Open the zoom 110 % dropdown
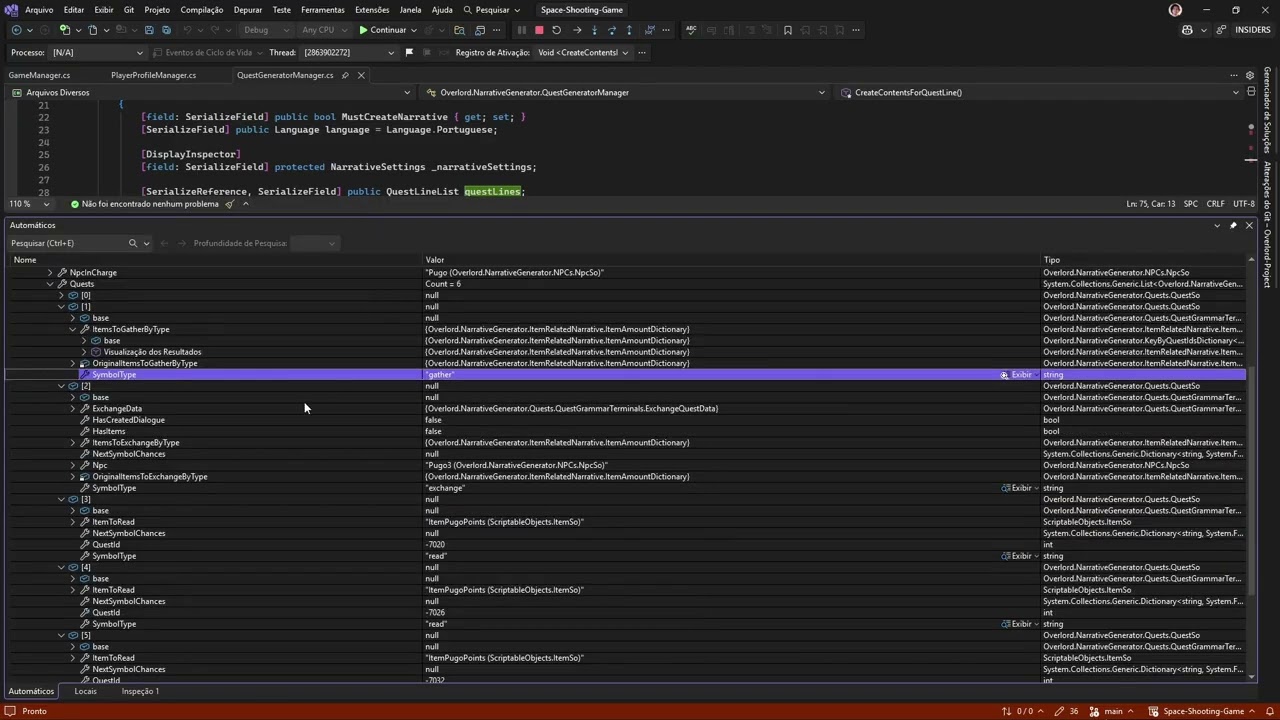 click(x=30, y=204)
